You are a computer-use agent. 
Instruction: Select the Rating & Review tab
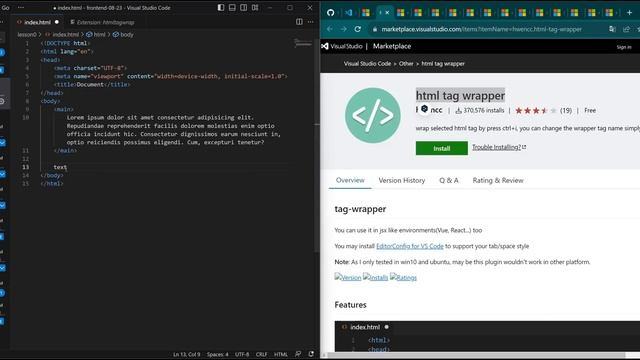(498, 180)
